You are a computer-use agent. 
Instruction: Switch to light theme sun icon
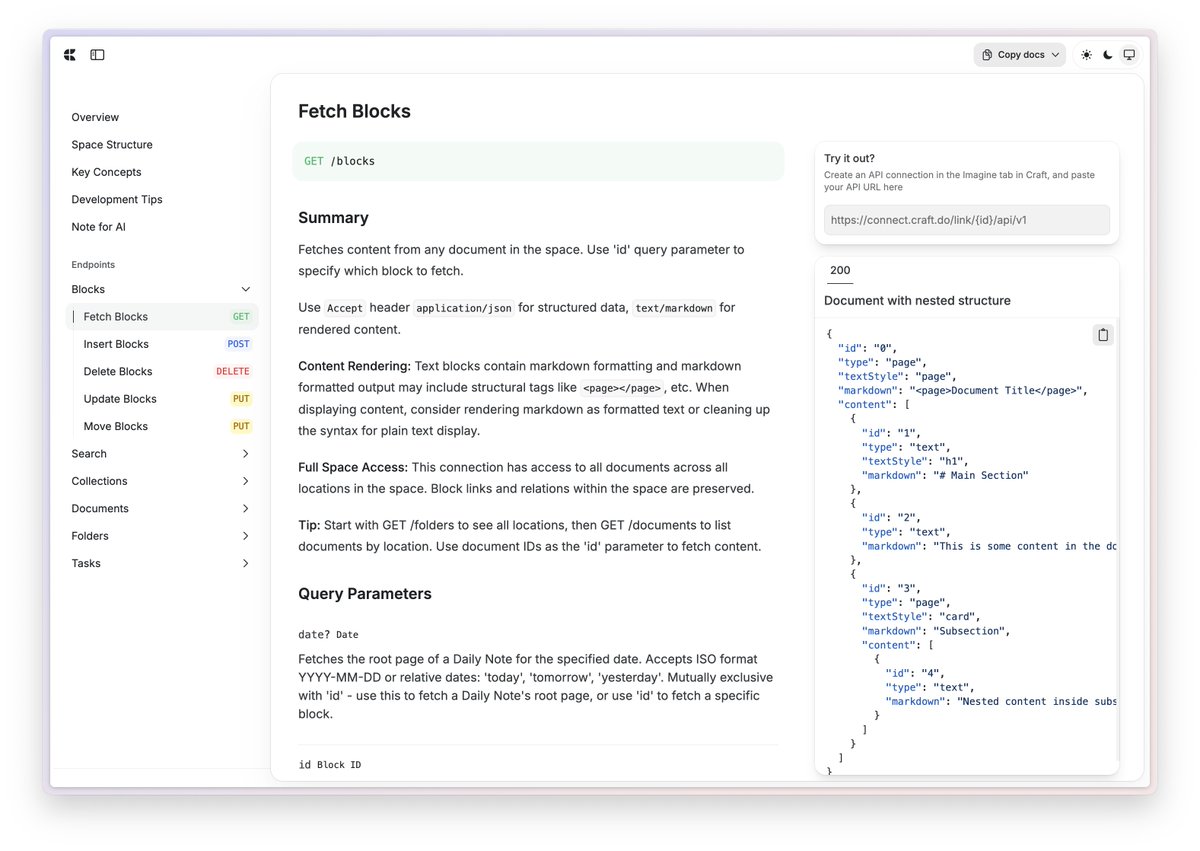click(x=1086, y=55)
